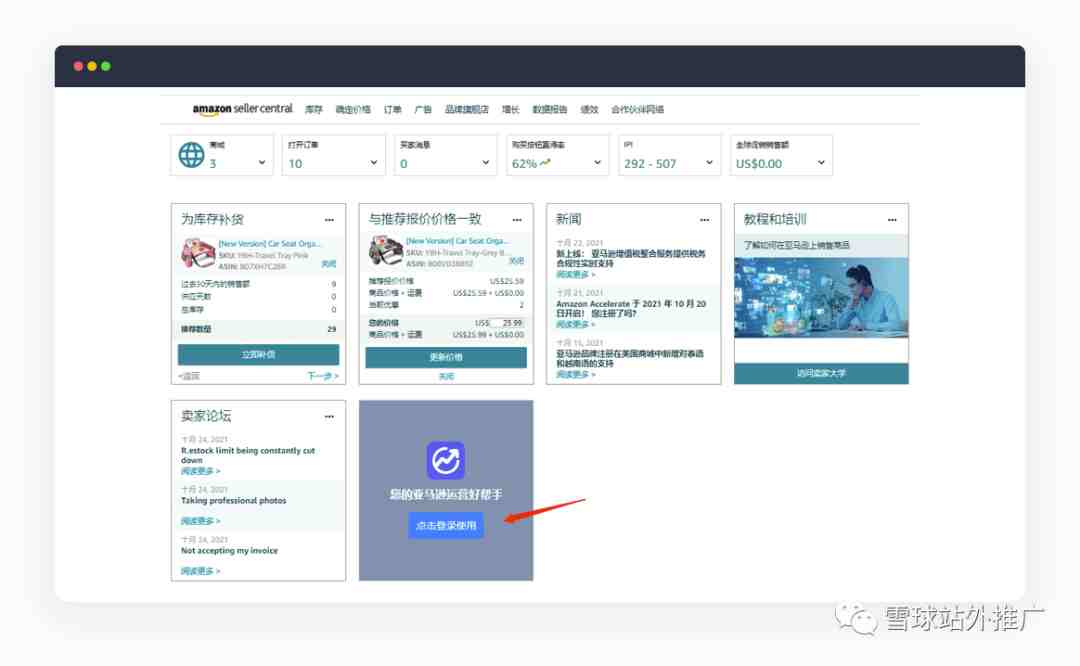The height and width of the screenshot is (666, 1080).
Task: Click the 'Not accepting my invoice' forum title
Action: (x=229, y=551)
